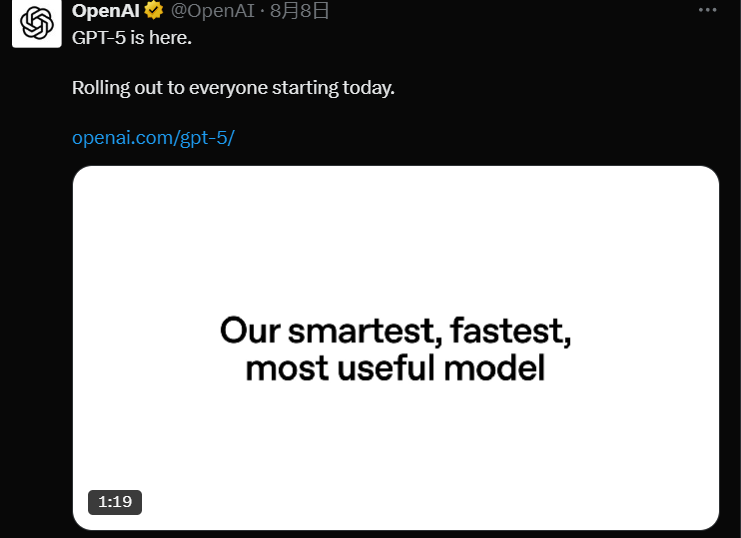Play the GPT-5 announcement video

pyautogui.click(x=396, y=347)
